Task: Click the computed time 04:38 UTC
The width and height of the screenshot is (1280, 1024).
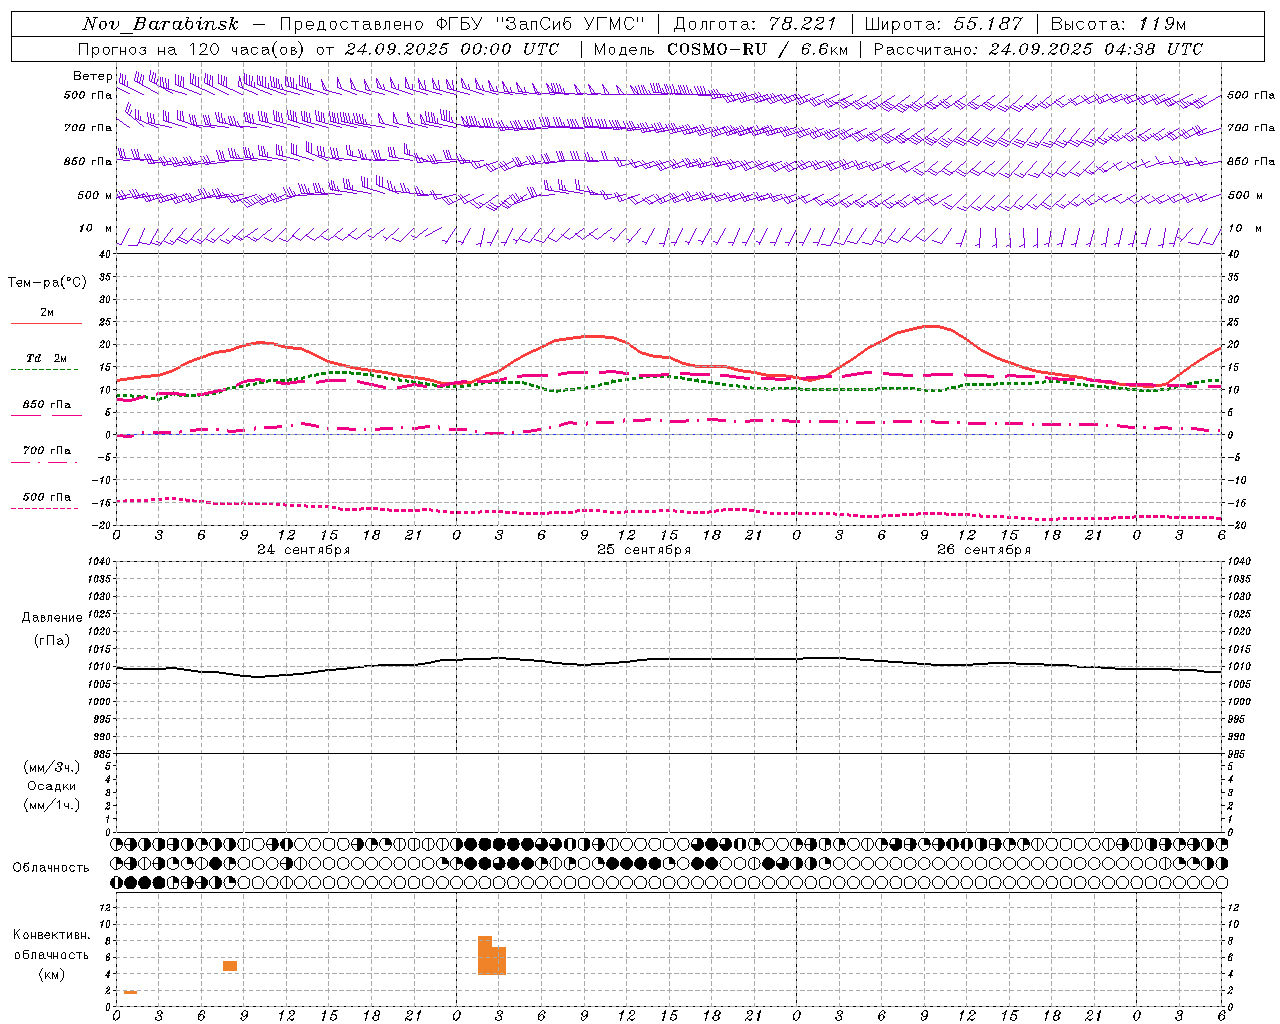Action: tap(1153, 49)
